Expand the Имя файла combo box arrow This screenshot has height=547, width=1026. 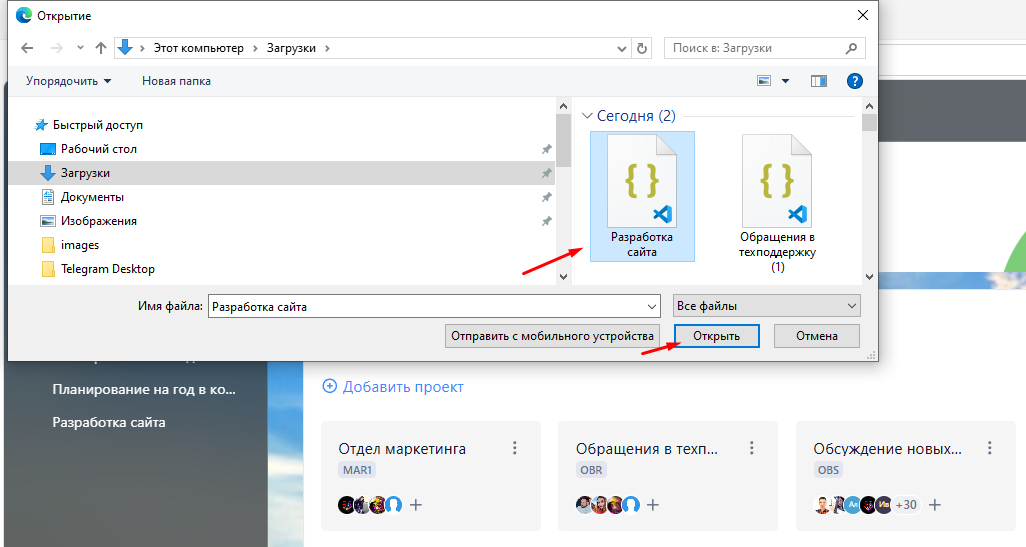coord(652,306)
